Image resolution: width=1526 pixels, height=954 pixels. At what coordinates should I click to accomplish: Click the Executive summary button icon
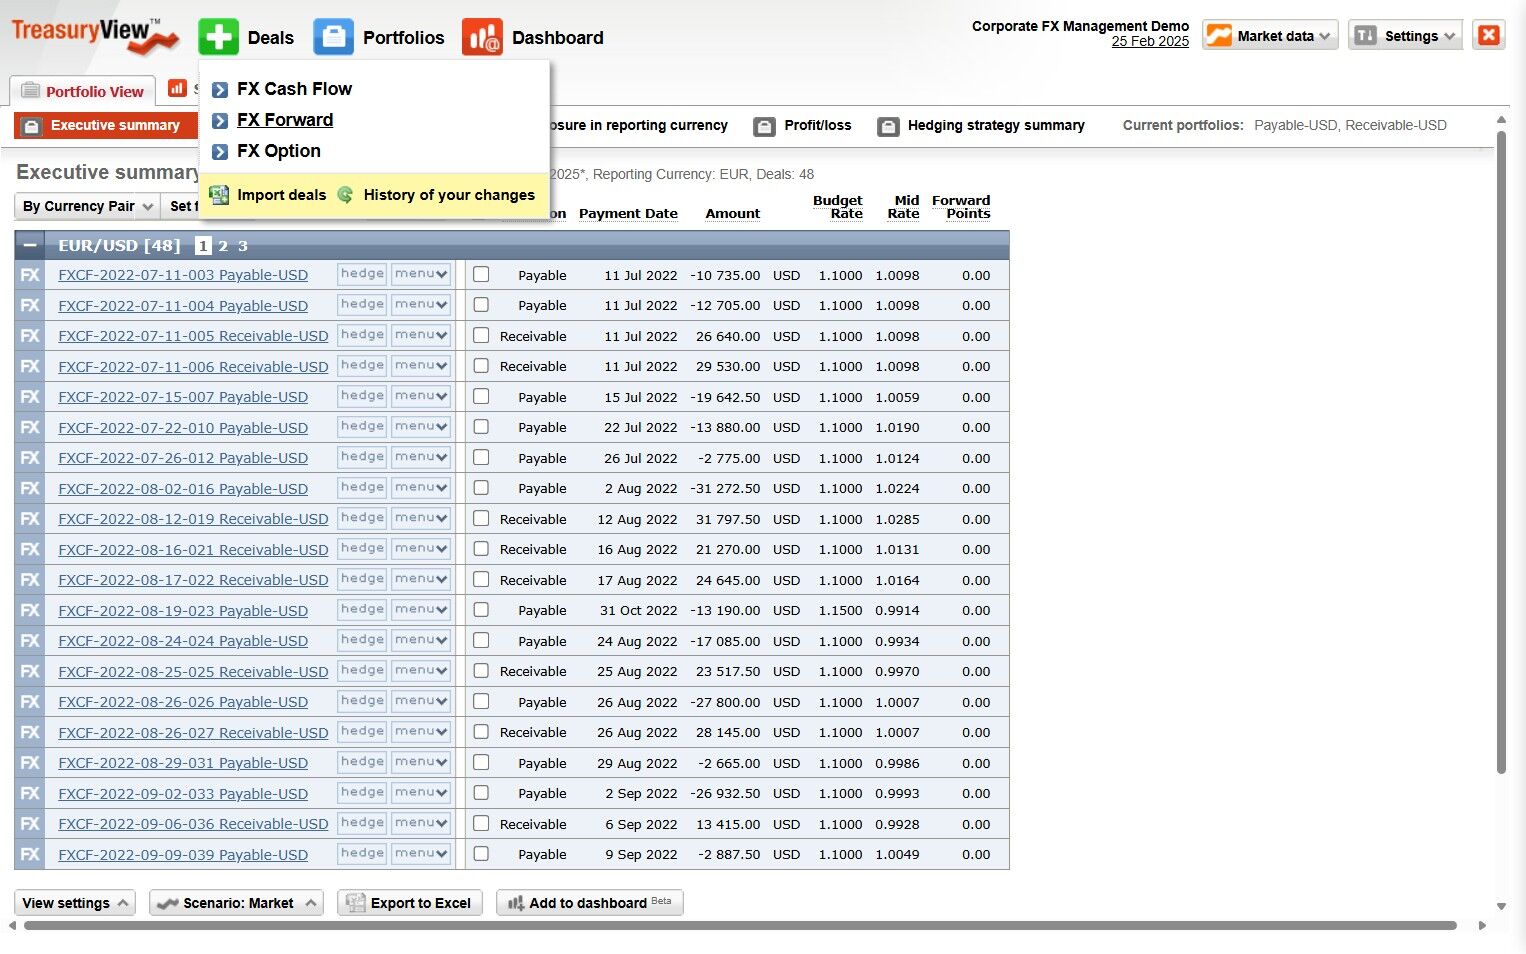pos(31,126)
